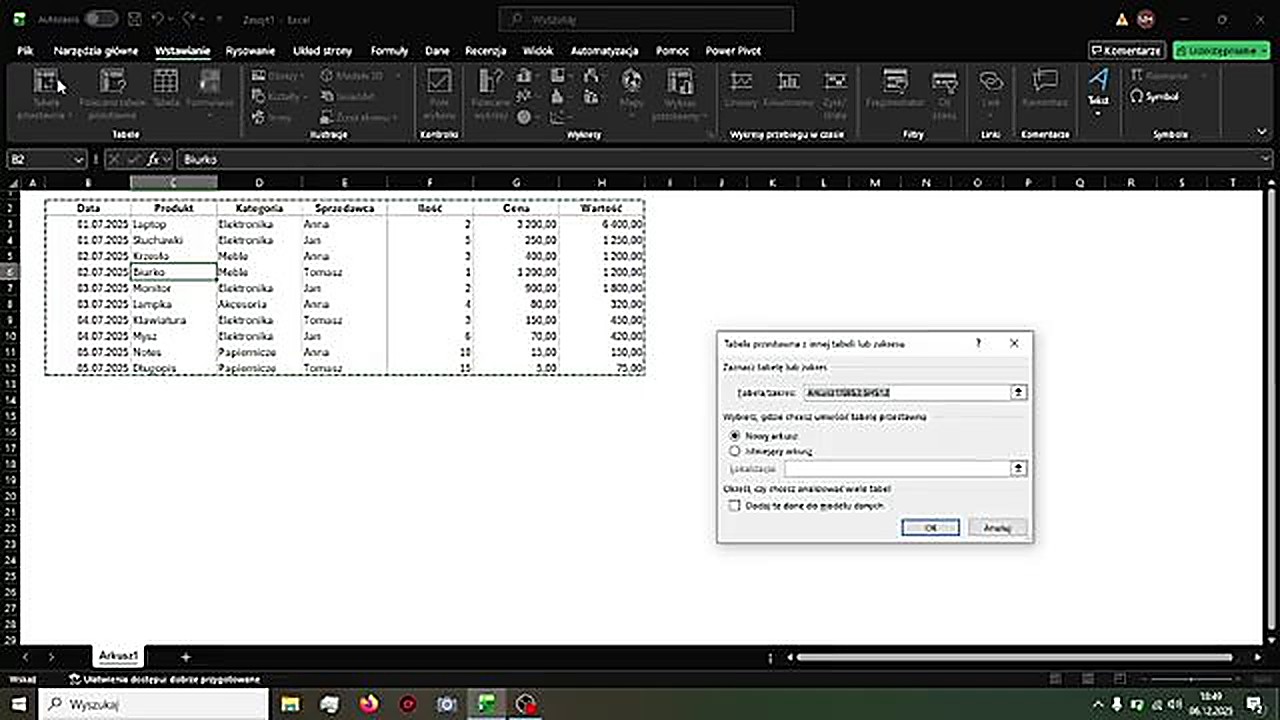Open the Dane ribbon tab
The height and width of the screenshot is (720, 1280).
[x=437, y=50]
